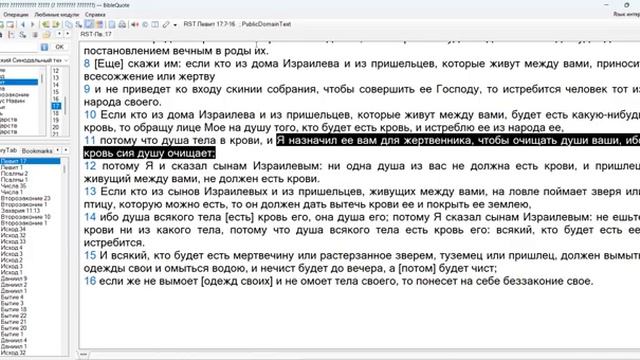Image resolution: width=640 pixels, height=360 pixels.
Task: Open Второзаконие 10 history entry
Action: (25, 217)
